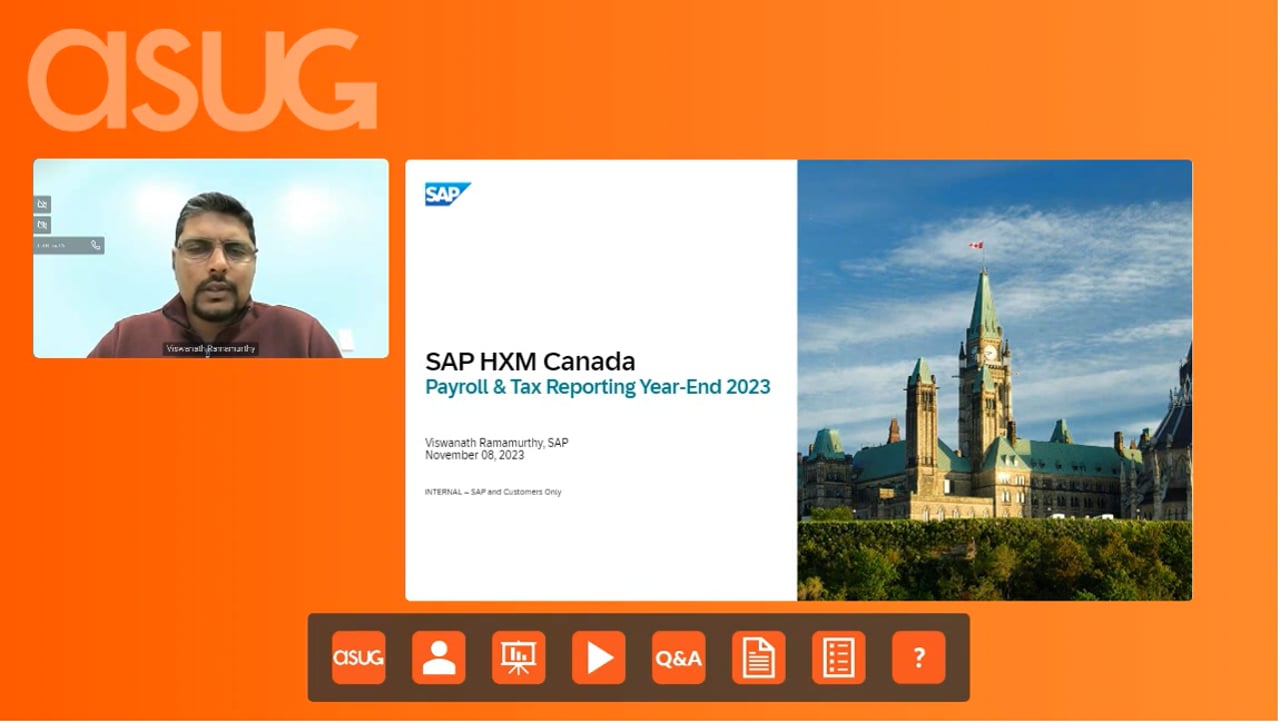Open the document resources icon
The height and width of the screenshot is (723, 1280).
point(758,658)
